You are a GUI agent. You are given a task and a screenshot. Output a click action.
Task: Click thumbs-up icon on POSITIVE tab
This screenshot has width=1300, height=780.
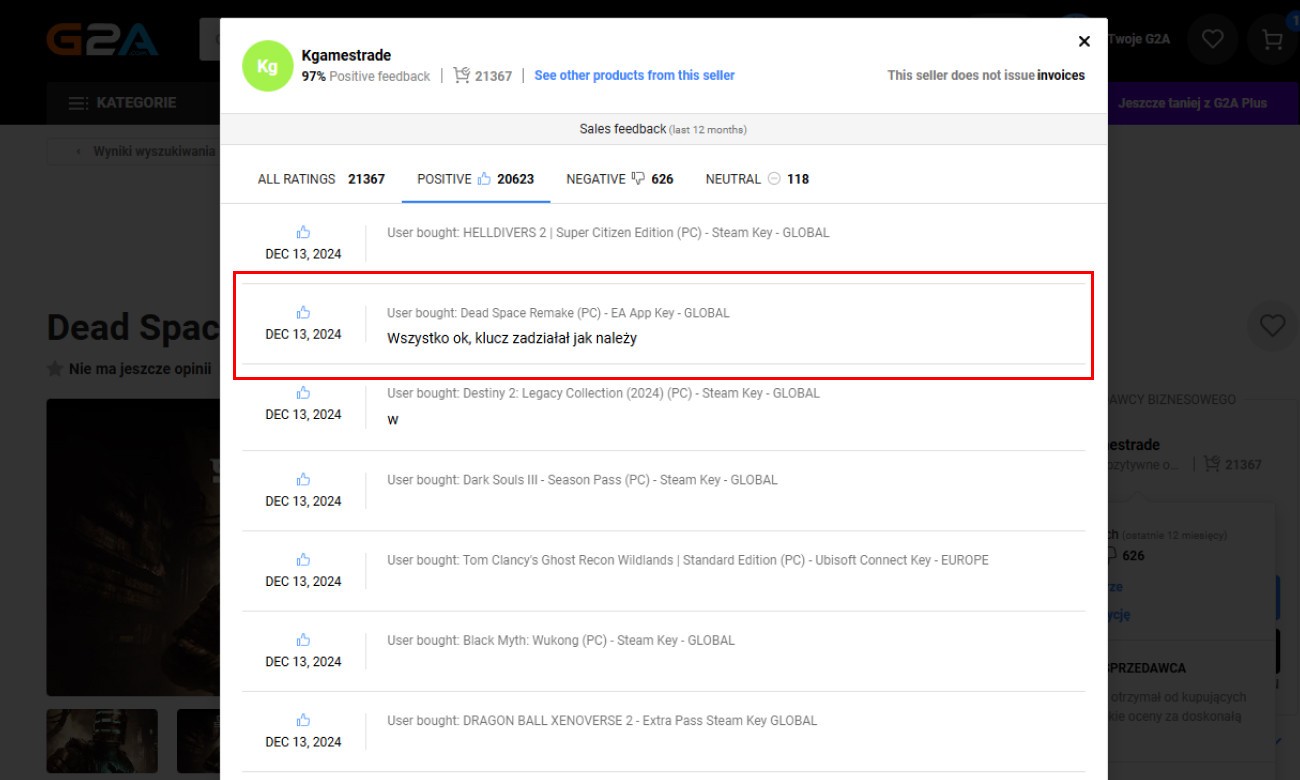[484, 178]
